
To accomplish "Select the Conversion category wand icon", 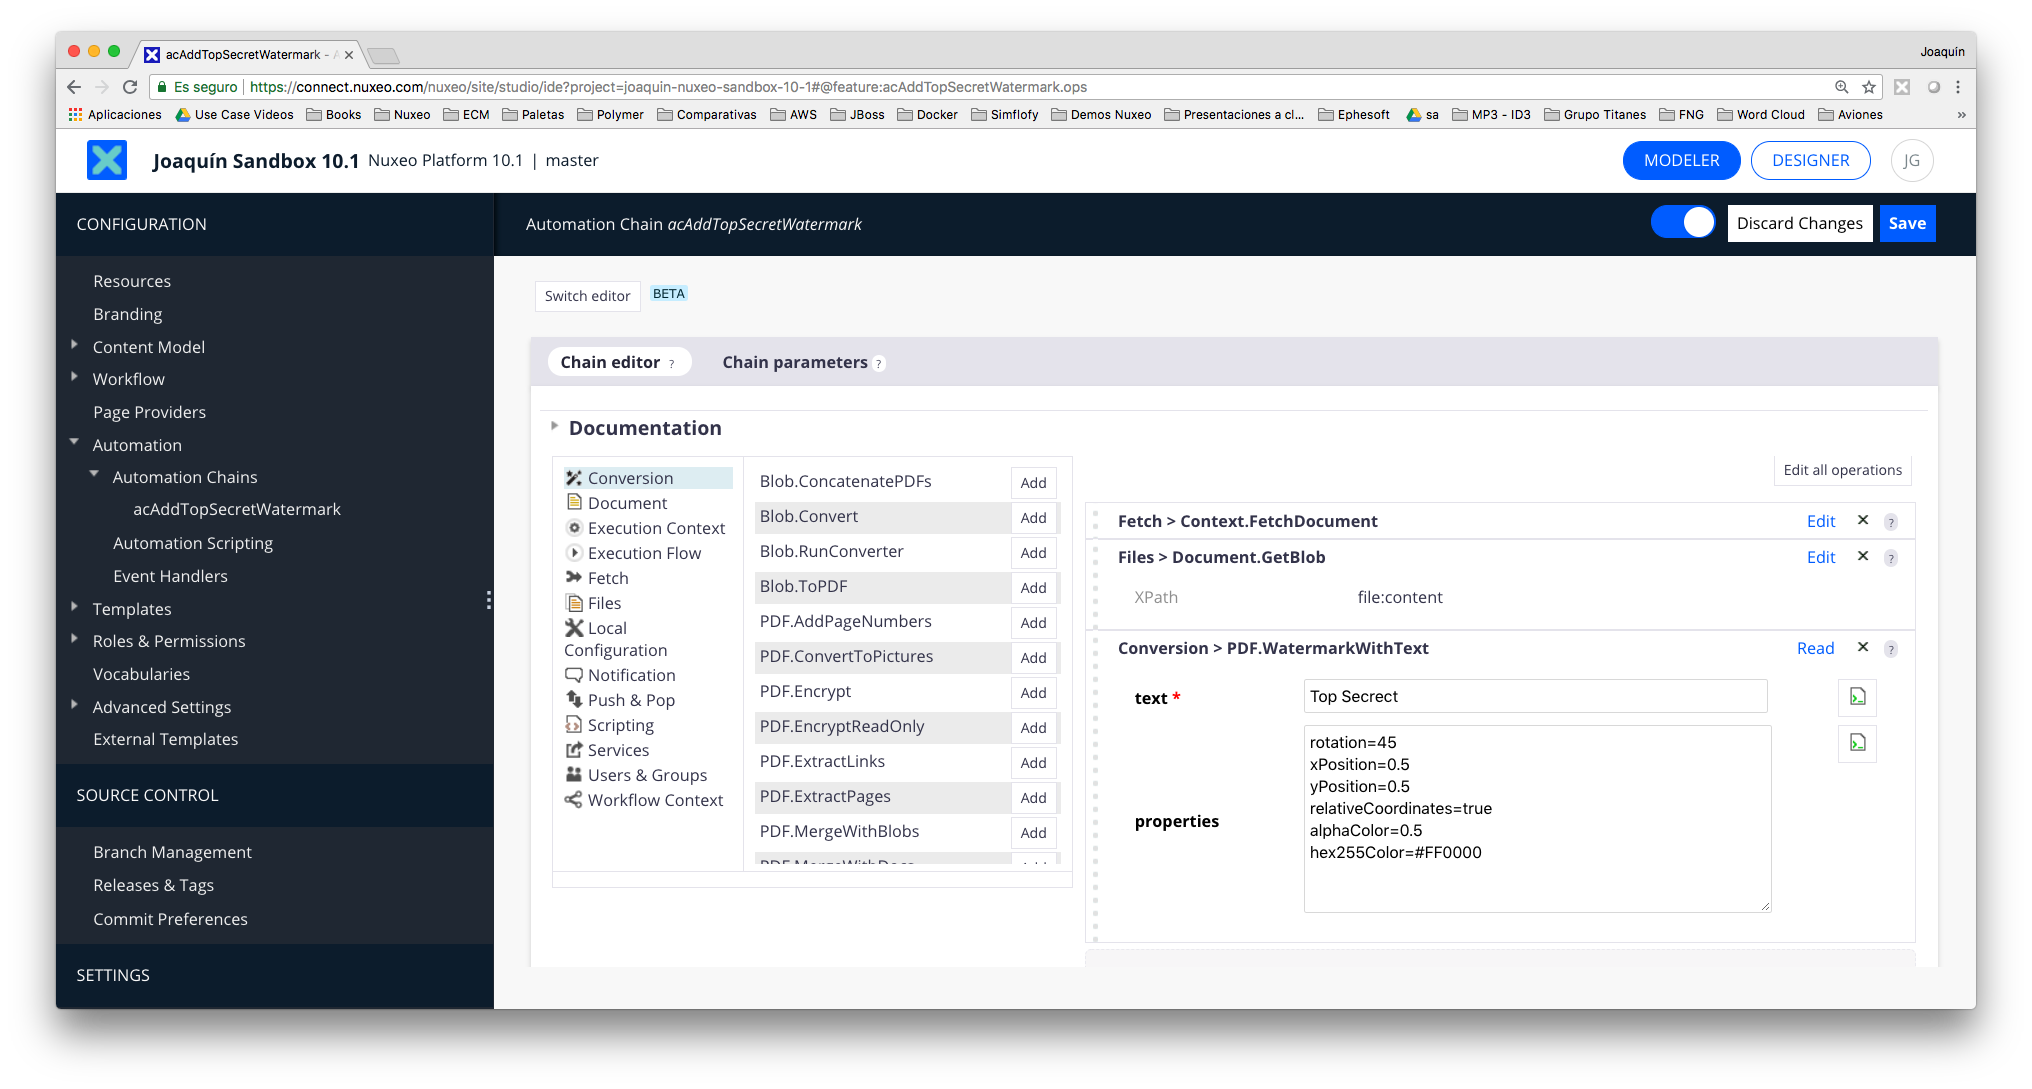I will click(x=575, y=477).
